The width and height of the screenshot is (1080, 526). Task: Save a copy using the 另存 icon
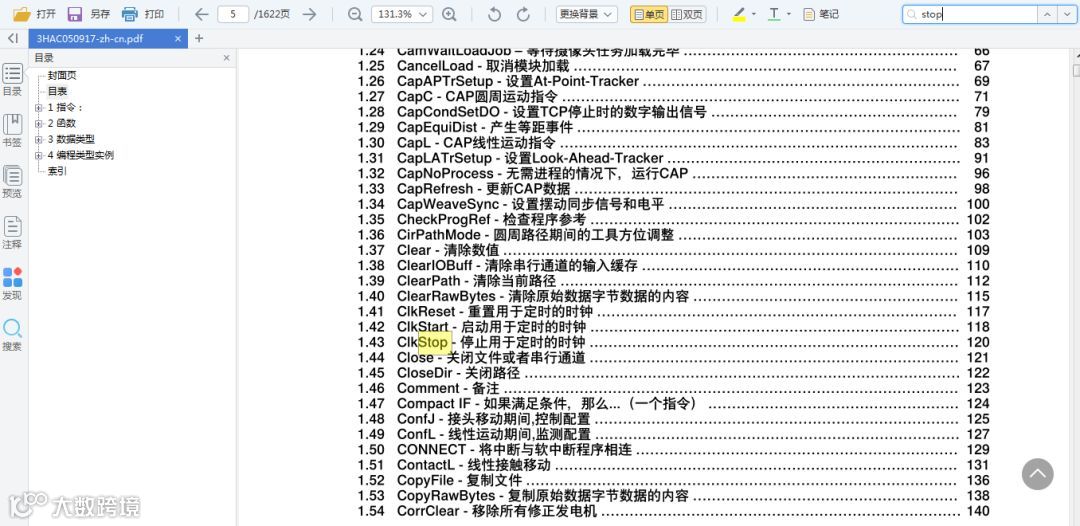[75, 14]
